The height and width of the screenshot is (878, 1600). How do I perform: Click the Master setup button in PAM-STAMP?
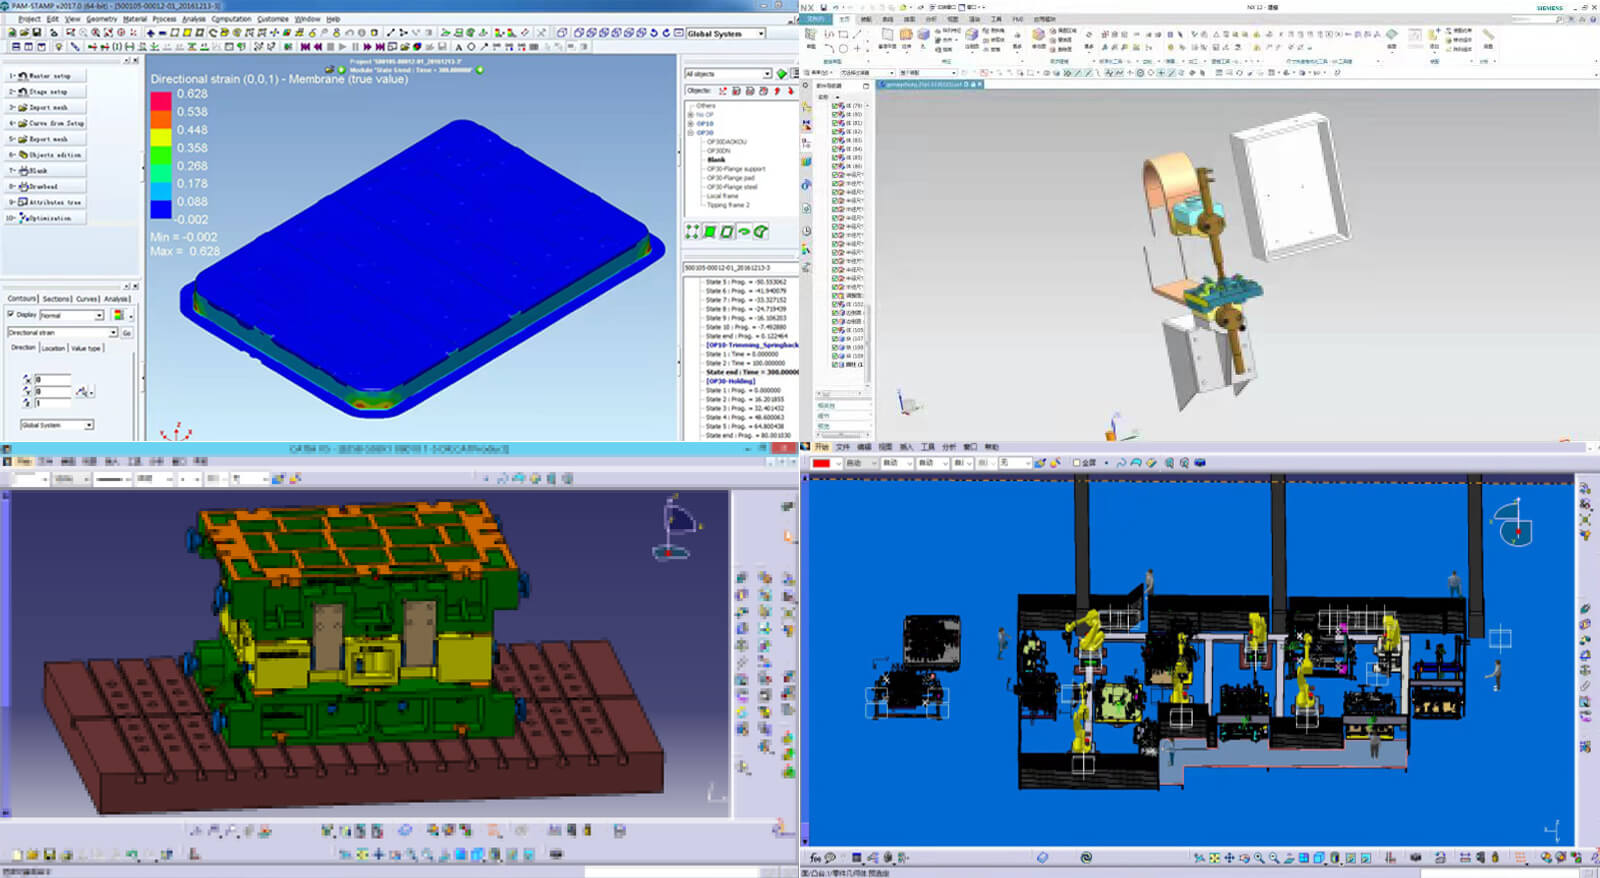pyautogui.click(x=48, y=76)
